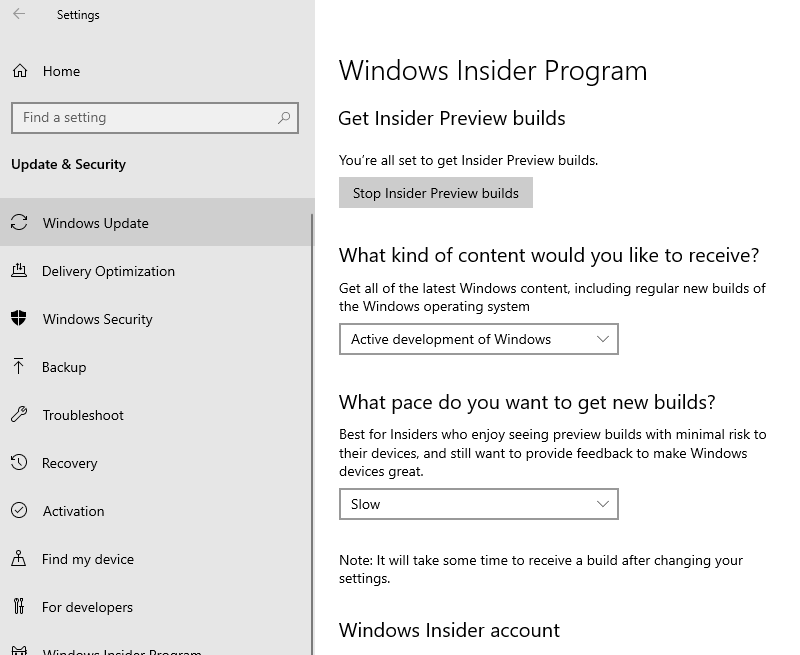Click the Backup upward arrow icon
This screenshot has height=655, width=800.
[x=18, y=366]
